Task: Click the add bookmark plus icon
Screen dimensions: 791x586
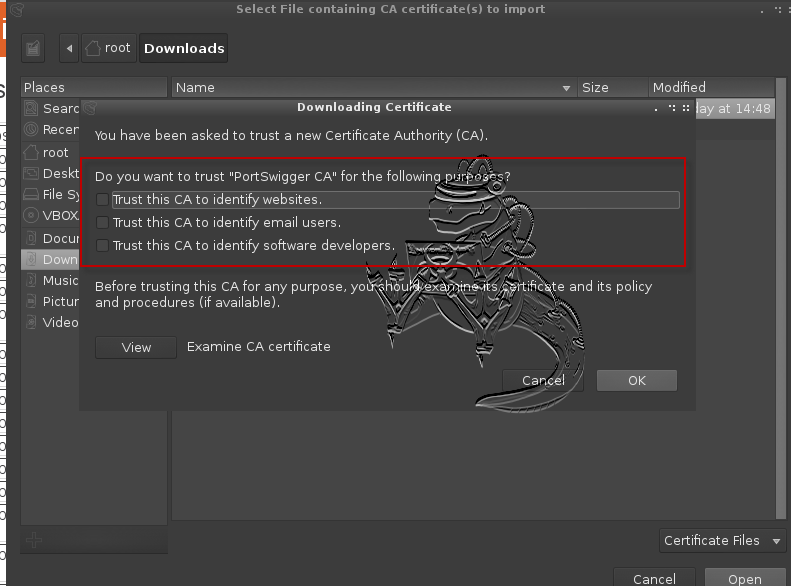Action: [34, 540]
